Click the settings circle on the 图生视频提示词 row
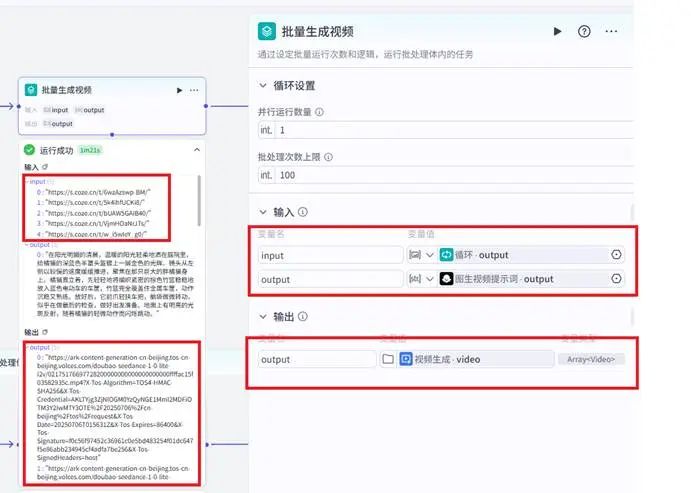This screenshot has width=691, height=493. [617, 279]
